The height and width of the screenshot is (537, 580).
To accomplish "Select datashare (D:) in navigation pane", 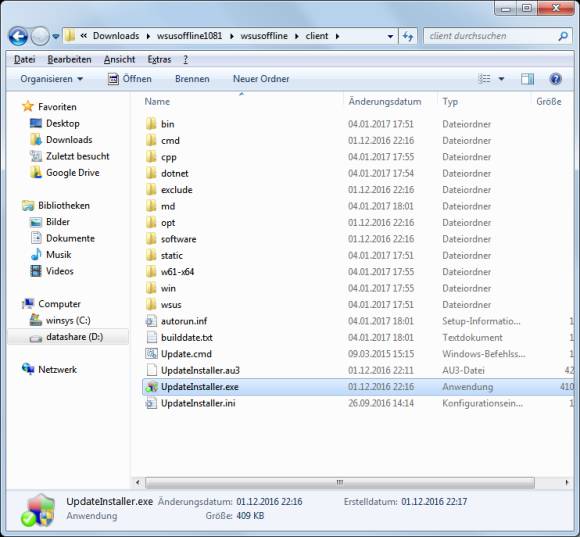I will click(68, 337).
